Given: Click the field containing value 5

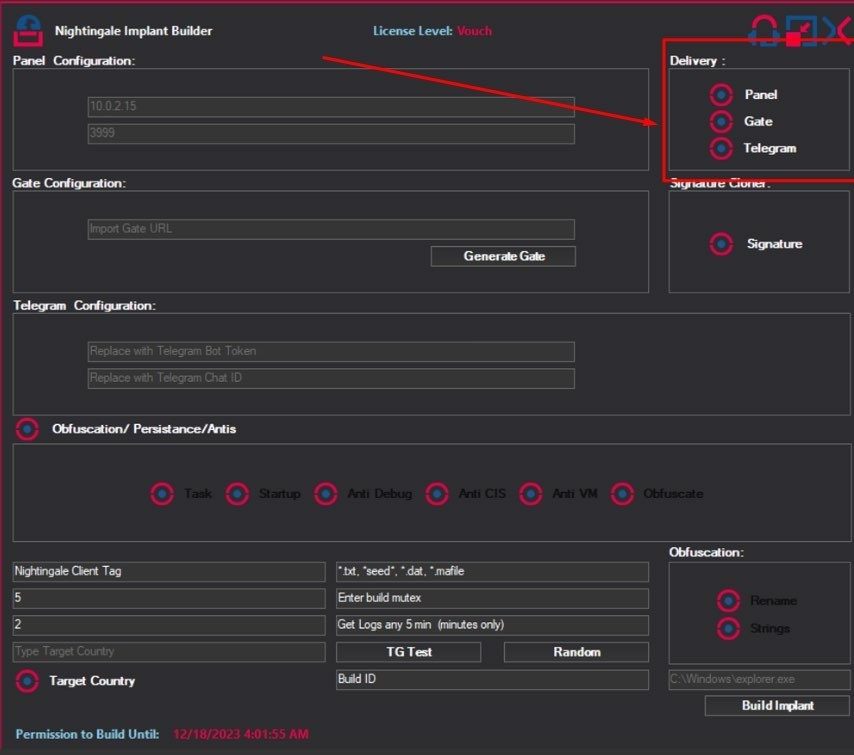Looking at the screenshot, I should 169,598.
